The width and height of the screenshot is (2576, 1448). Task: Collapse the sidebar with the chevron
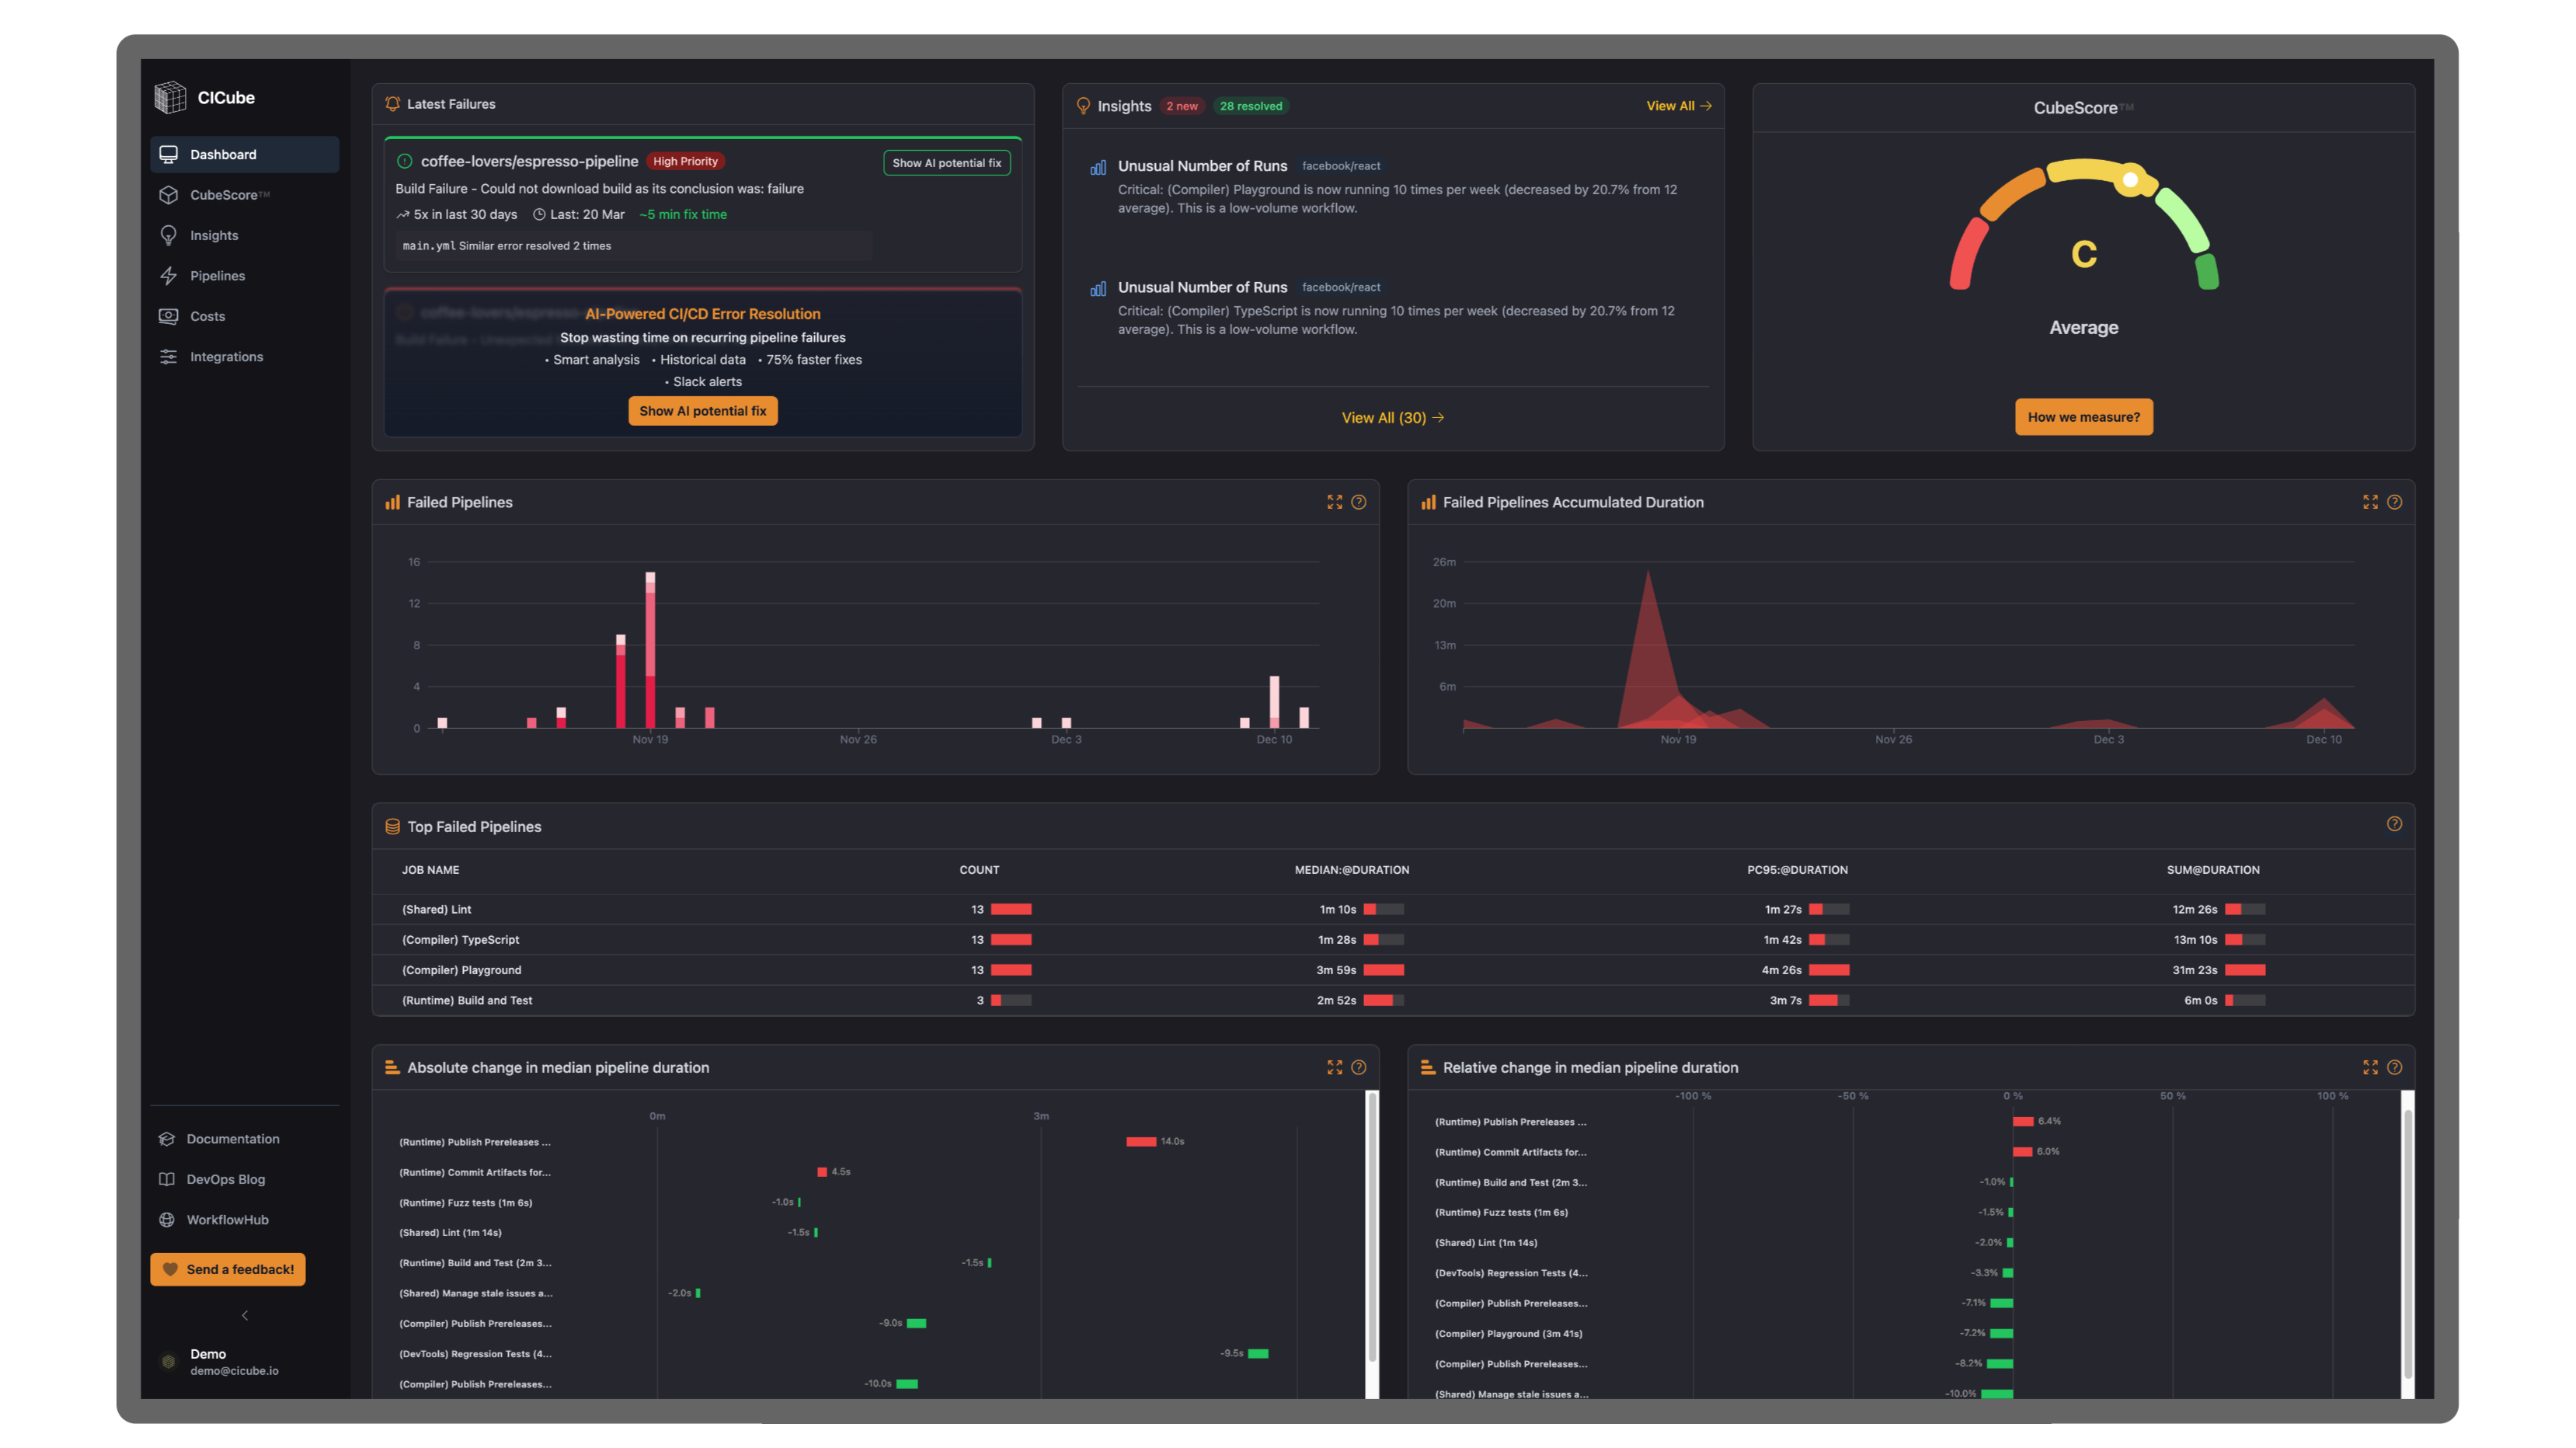click(x=245, y=1315)
